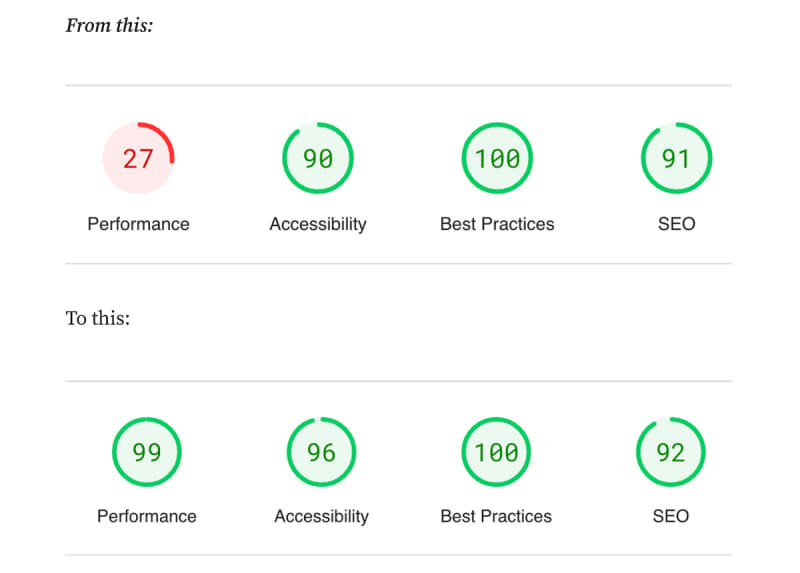Screen dimensions: 800x573
Task: Select the SEO gauge showing 92
Action: click(670, 452)
